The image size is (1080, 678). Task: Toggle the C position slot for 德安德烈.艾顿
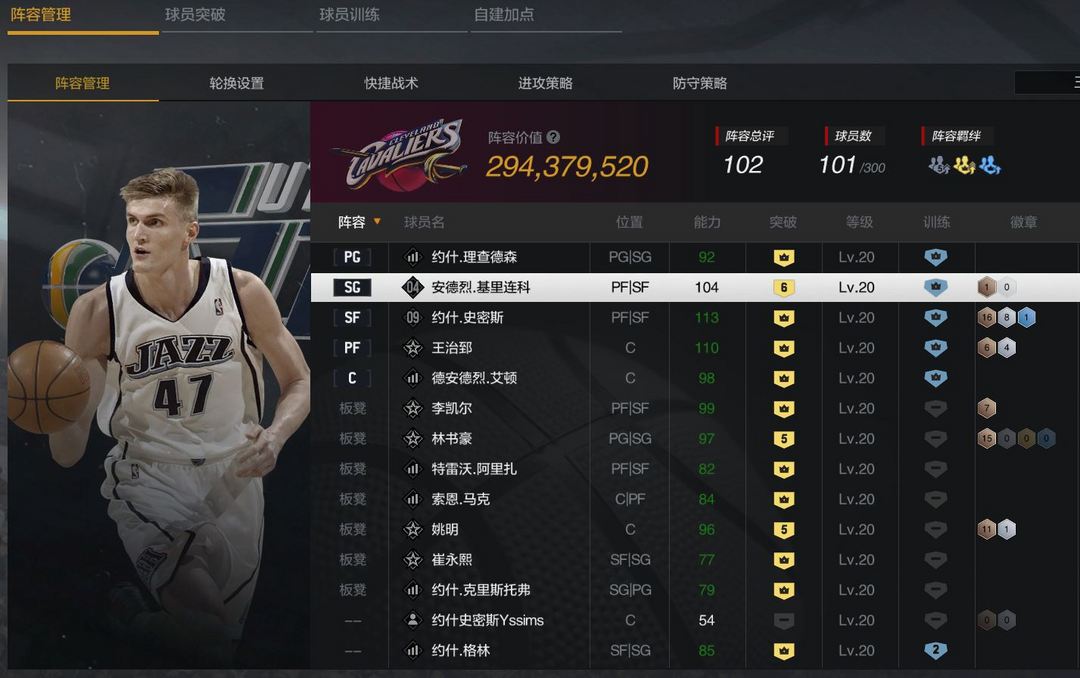(352, 378)
